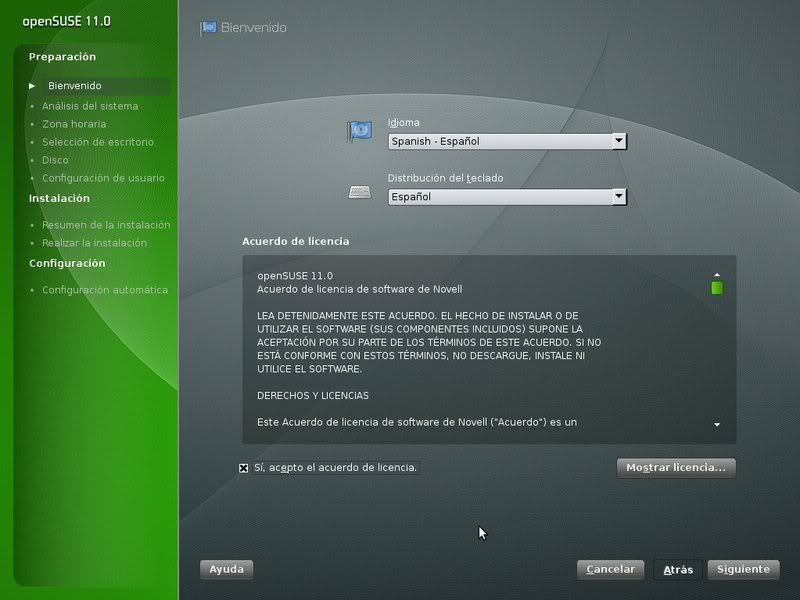800x600 pixels.
Task: Select the Spanish - Español language combo box
Action: click(x=507, y=141)
